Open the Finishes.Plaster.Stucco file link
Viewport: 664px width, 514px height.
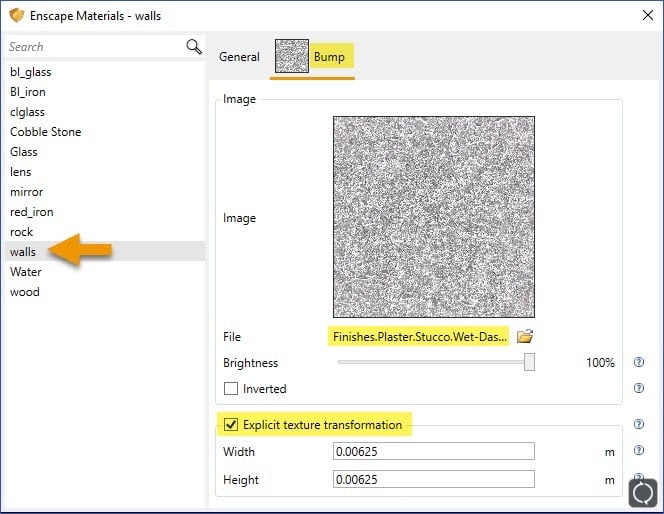pyautogui.click(x=418, y=337)
